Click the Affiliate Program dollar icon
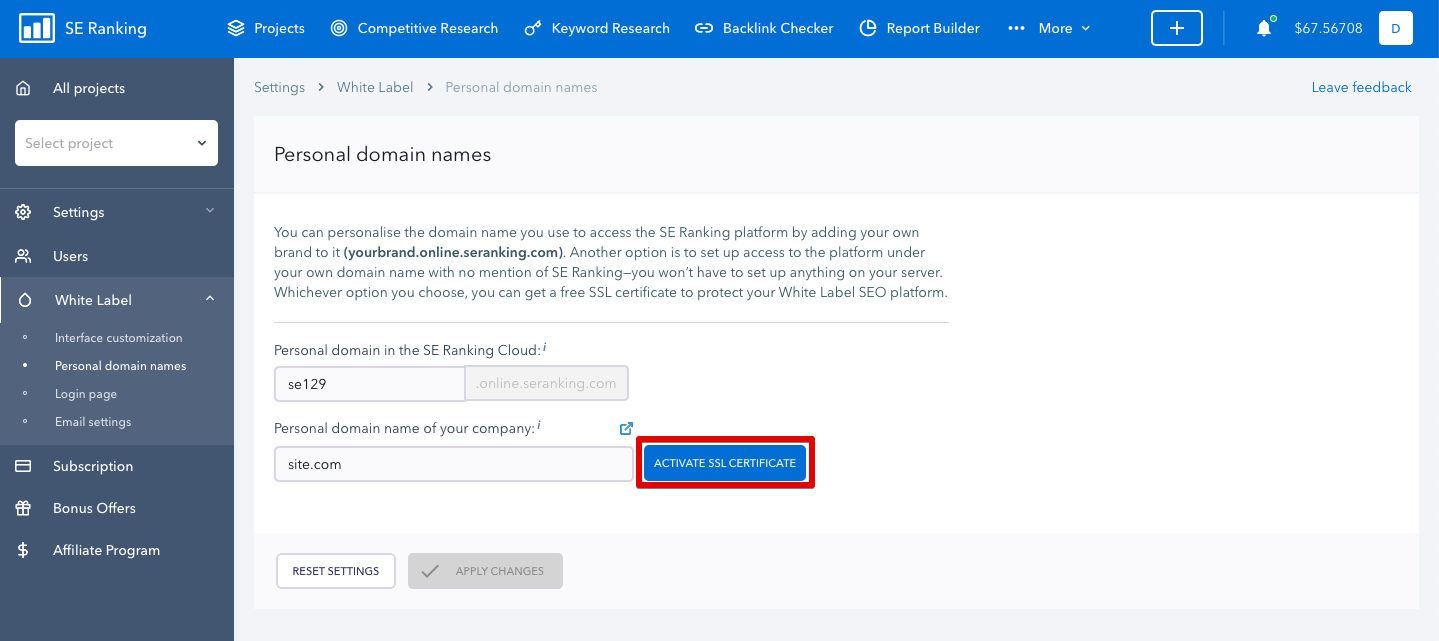This screenshot has width=1439, height=641. pyautogui.click(x=23, y=550)
